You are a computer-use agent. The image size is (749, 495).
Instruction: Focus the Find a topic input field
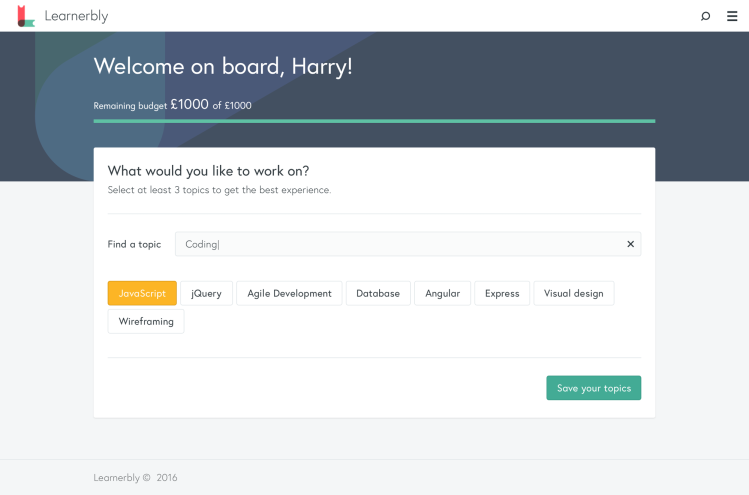tap(408, 244)
